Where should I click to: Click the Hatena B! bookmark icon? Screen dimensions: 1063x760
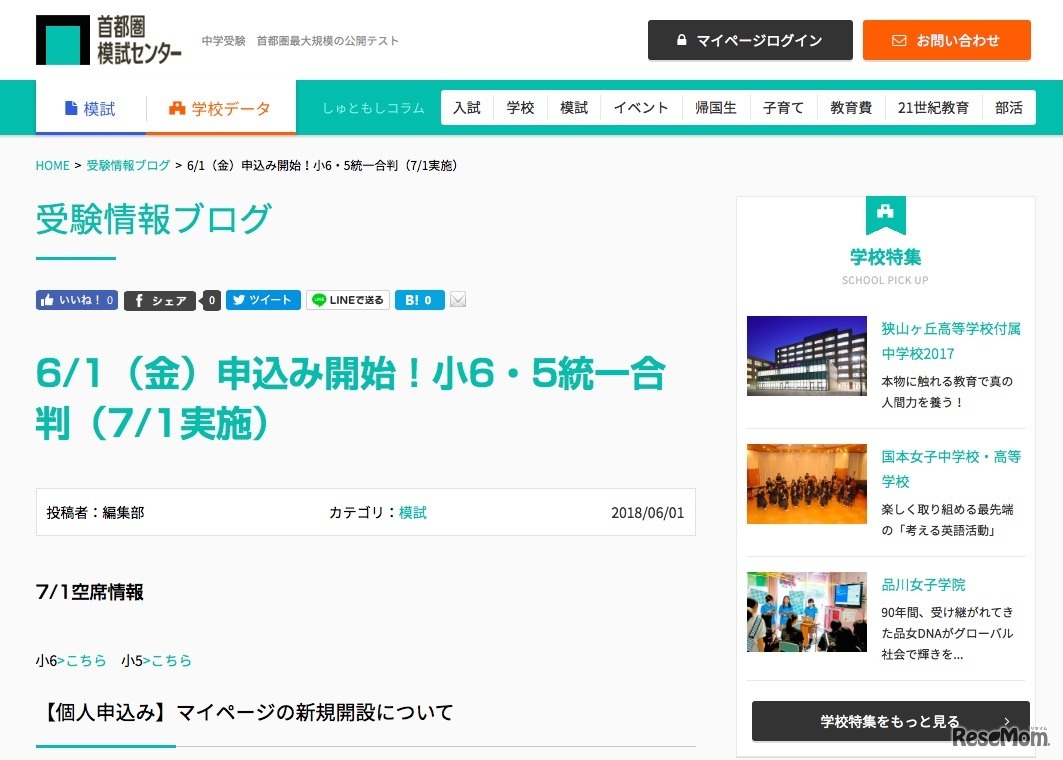(409, 299)
